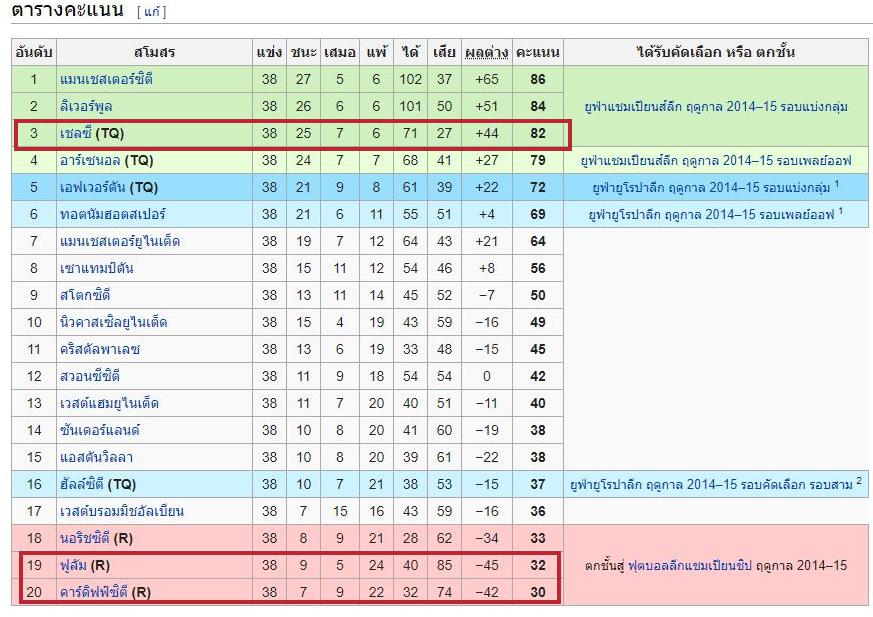Open the เอฟเวอร์ตัน club link
The width and height of the screenshot is (873, 617).
92,188
